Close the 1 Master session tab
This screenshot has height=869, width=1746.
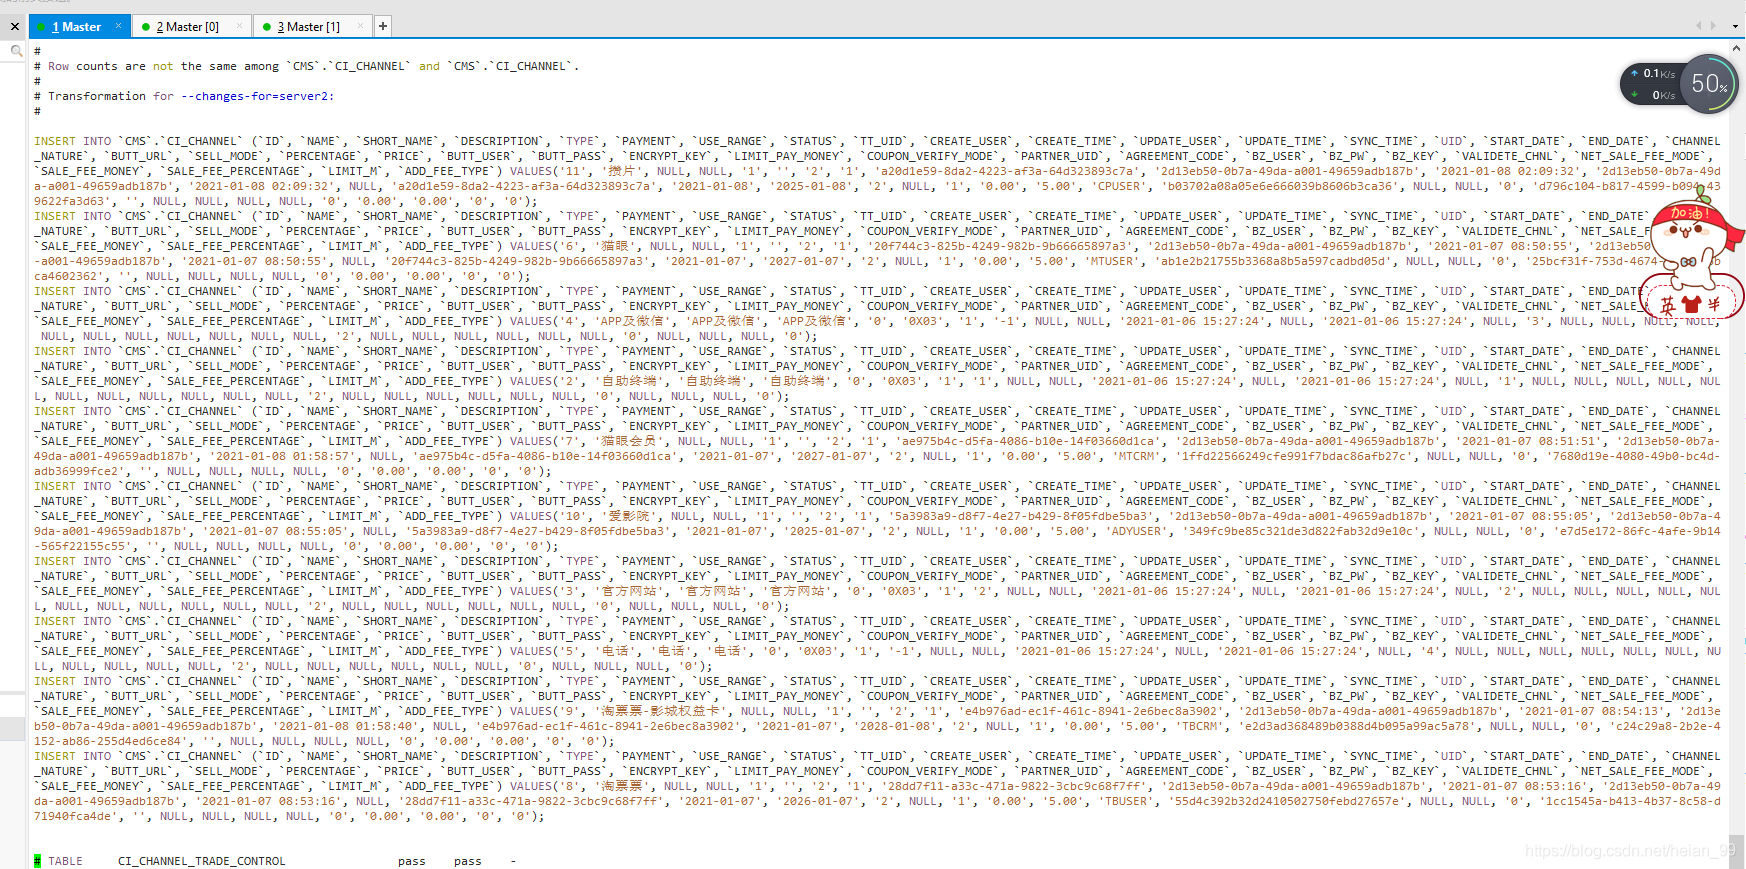click(x=118, y=26)
